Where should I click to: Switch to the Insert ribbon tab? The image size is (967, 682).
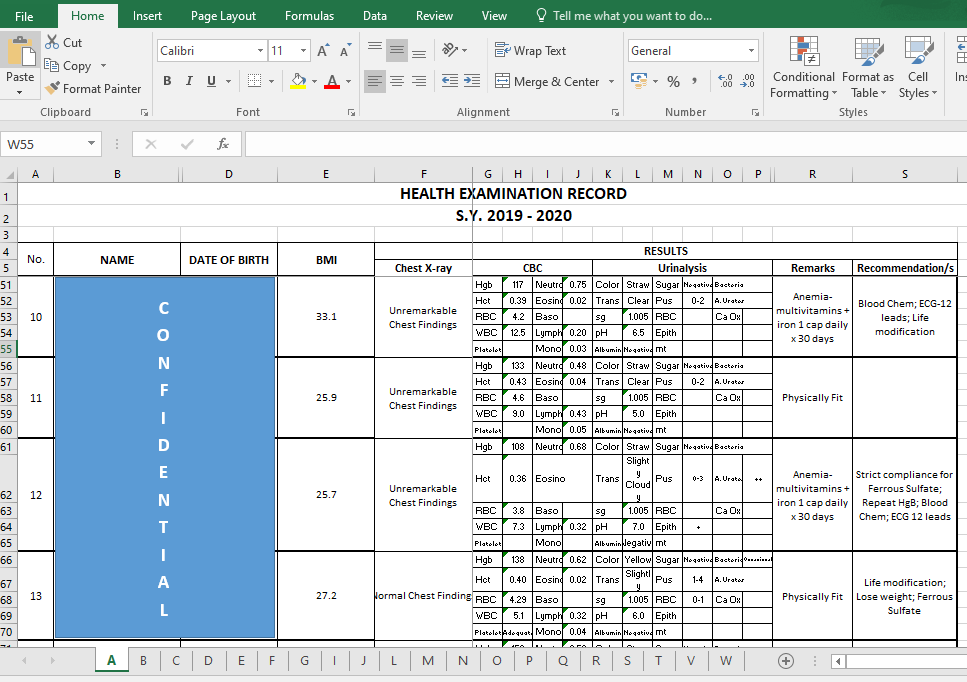147,16
